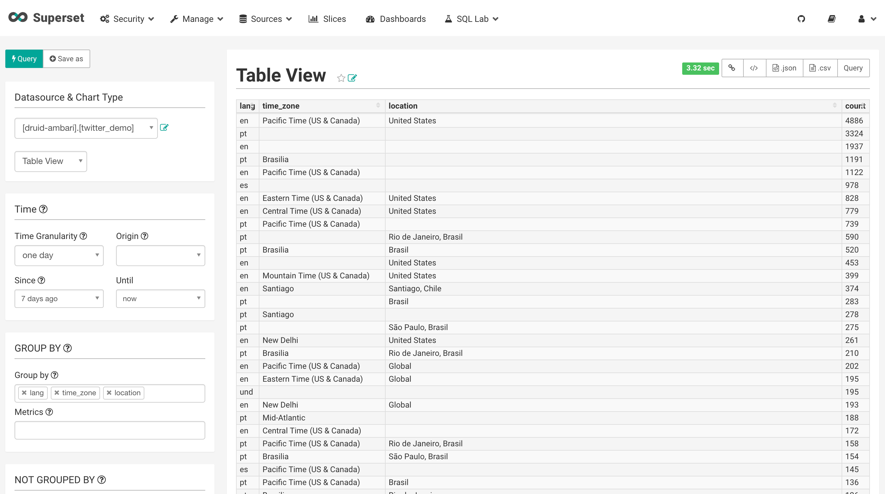Open the Manage menu
Image resolution: width=885 pixels, height=494 pixels.
tap(196, 19)
